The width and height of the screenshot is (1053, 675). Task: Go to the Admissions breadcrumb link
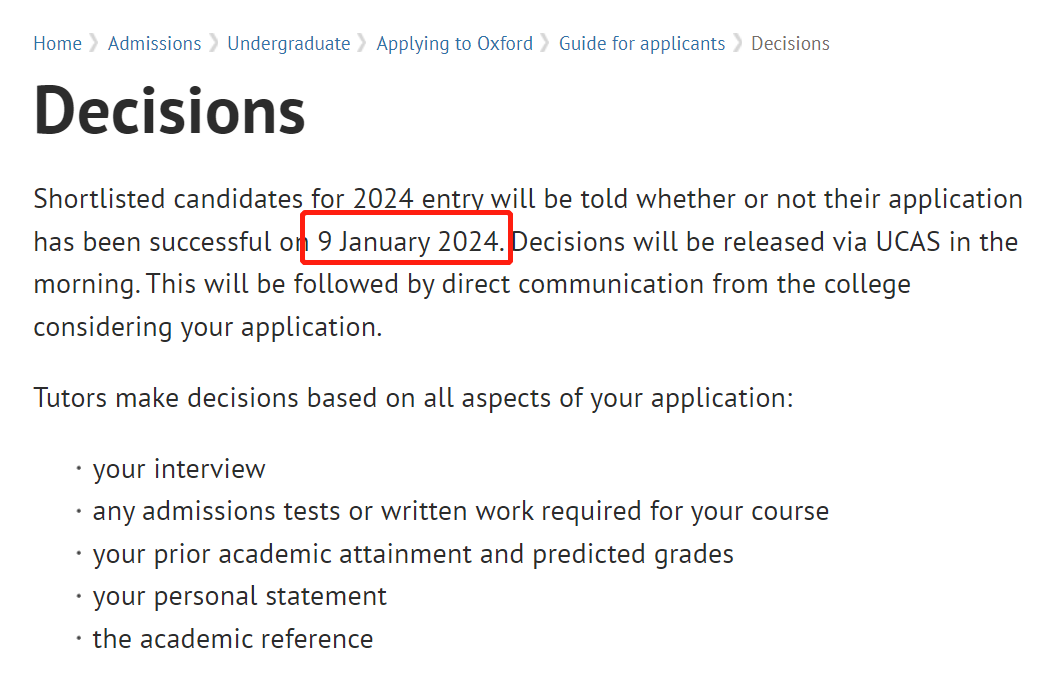point(154,44)
